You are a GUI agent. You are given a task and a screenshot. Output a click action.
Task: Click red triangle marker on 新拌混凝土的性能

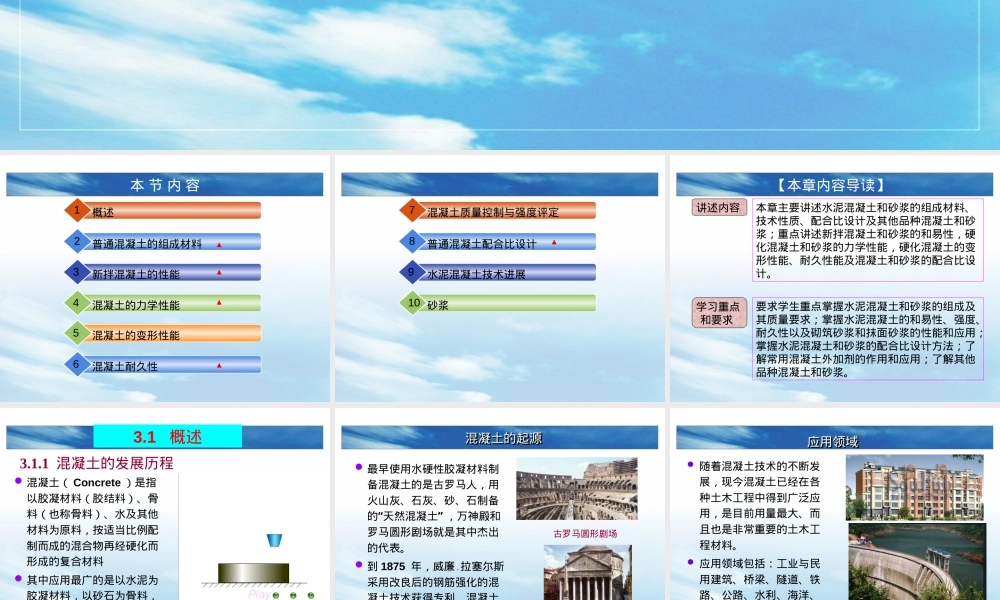219,272
